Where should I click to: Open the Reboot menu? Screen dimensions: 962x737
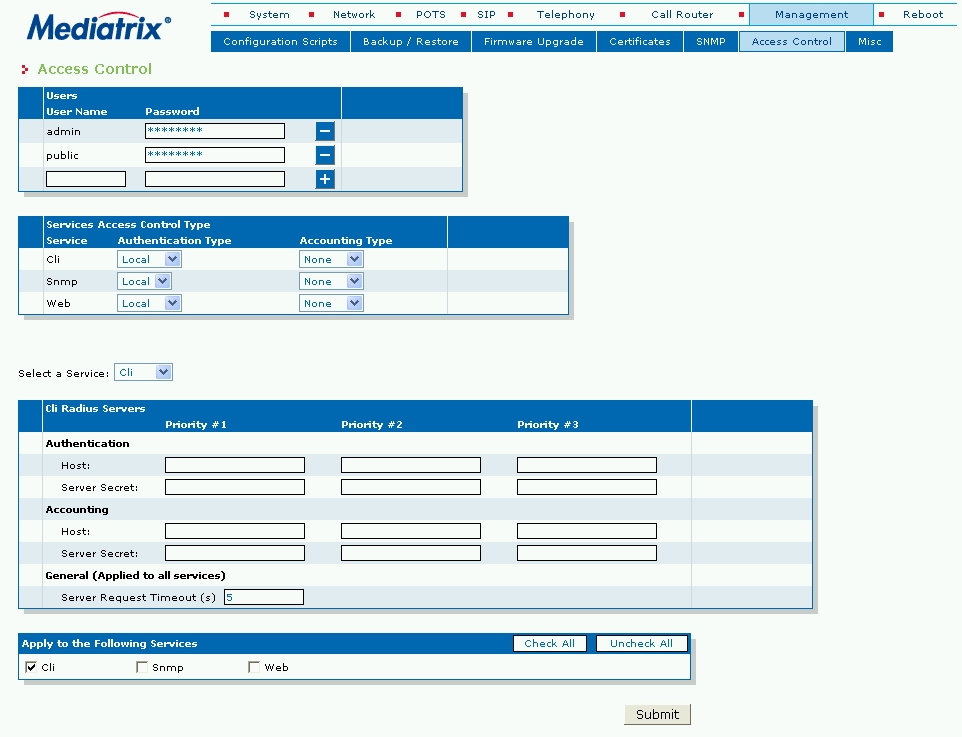coord(923,14)
